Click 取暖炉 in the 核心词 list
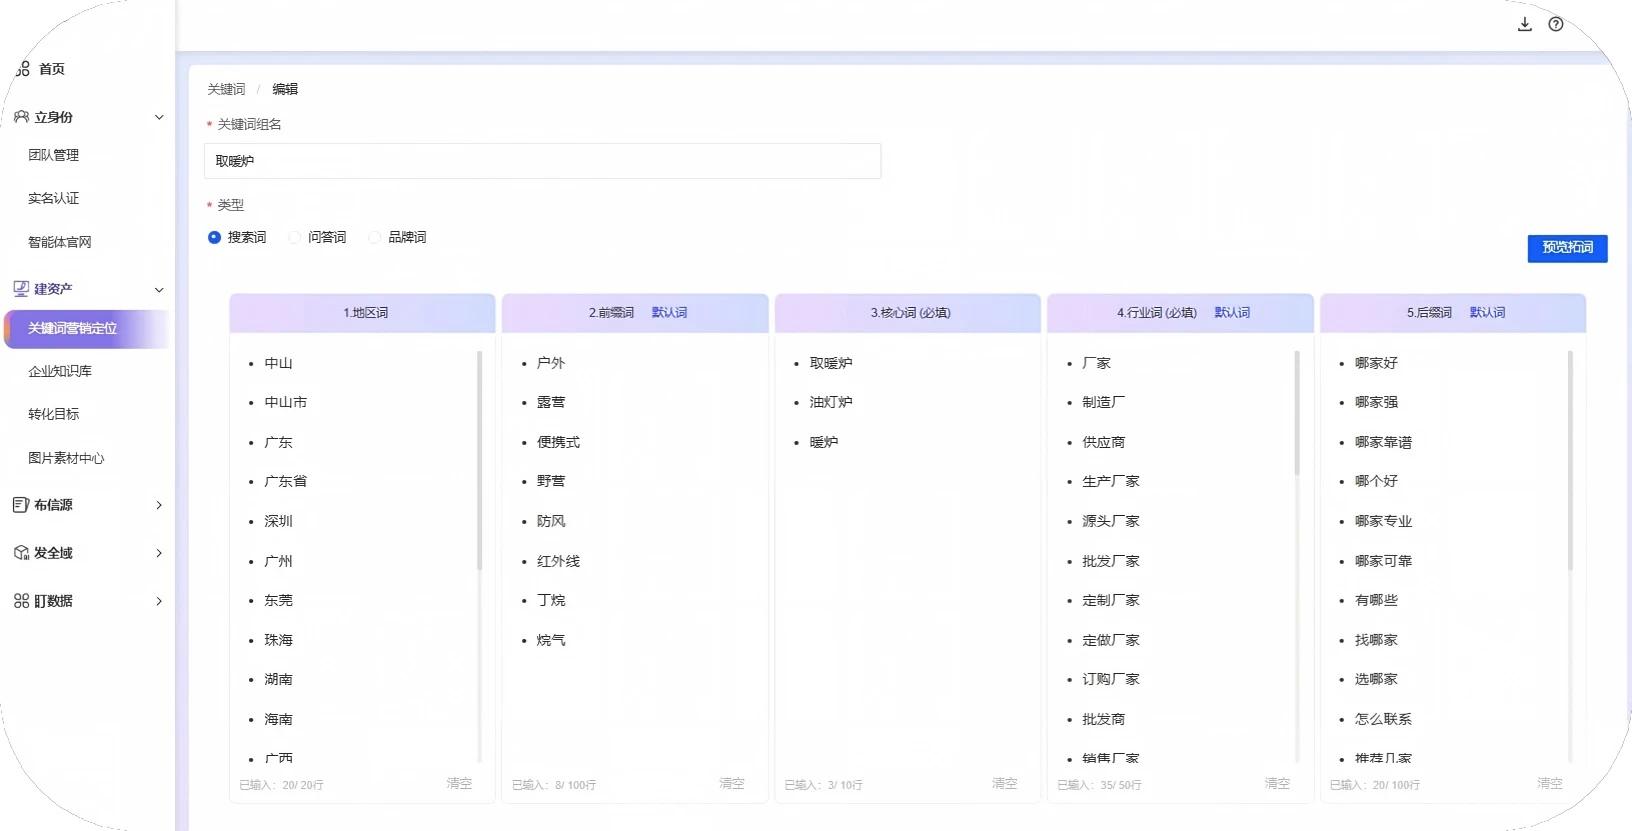 [831, 363]
